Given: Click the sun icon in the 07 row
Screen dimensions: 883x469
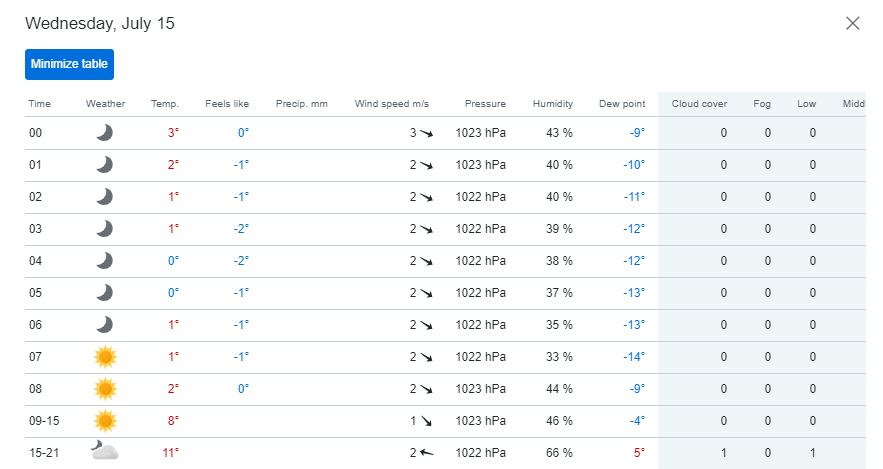Looking at the screenshot, I should pos(105,357).
